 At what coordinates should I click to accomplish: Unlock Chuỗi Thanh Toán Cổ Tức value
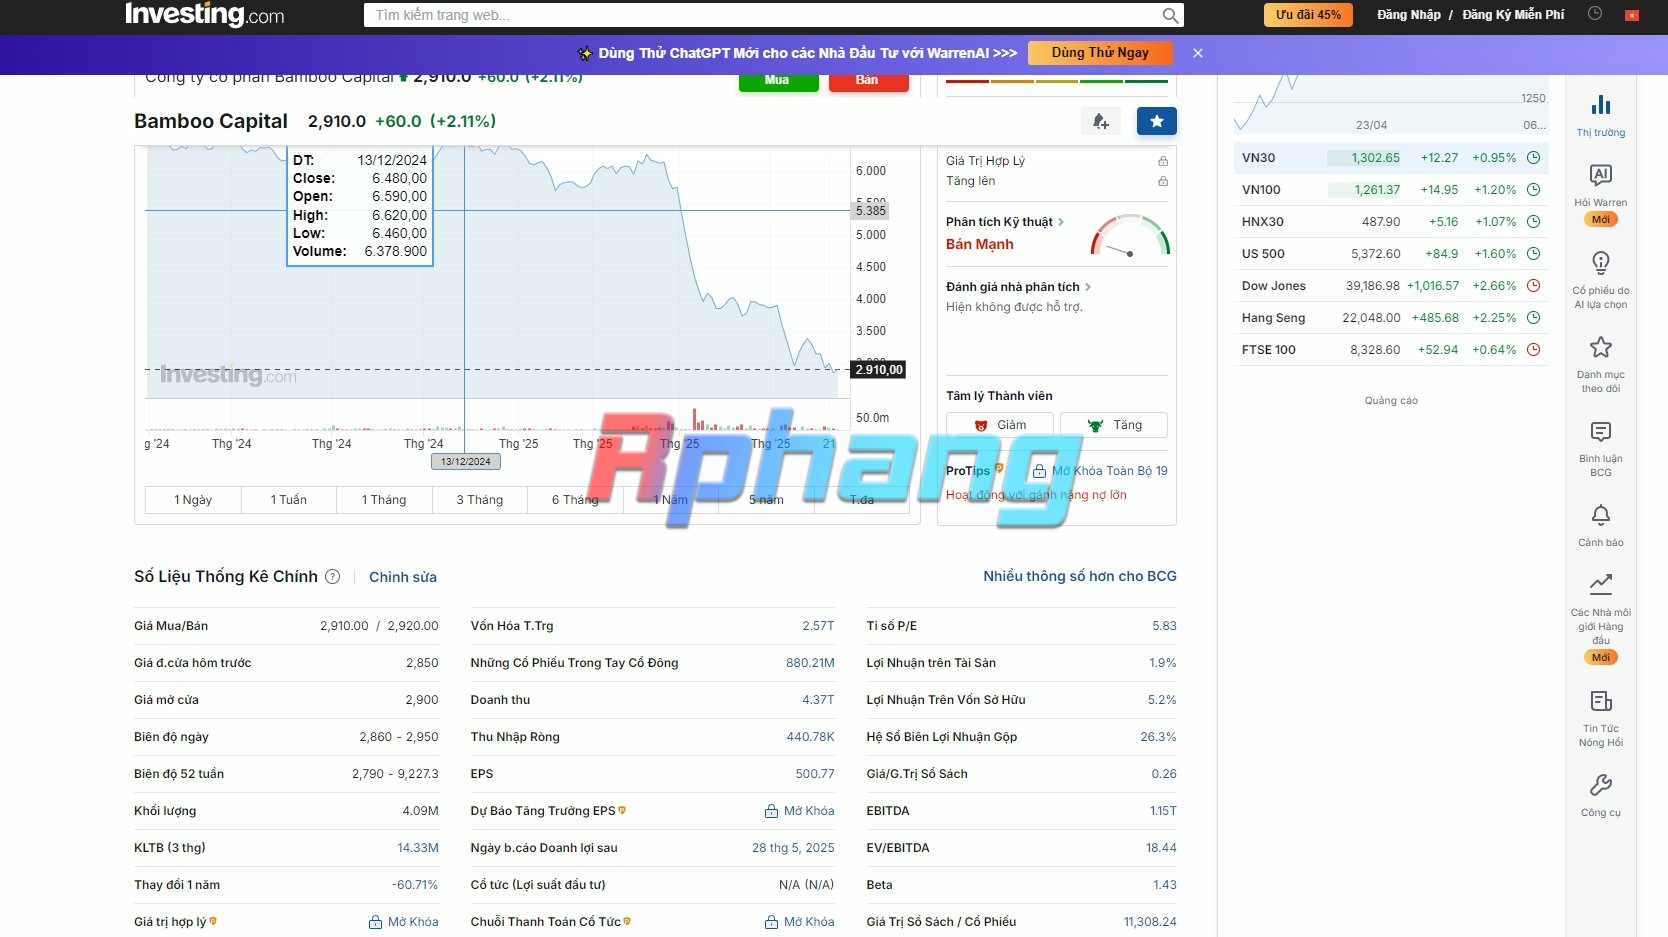pos(799,922)
